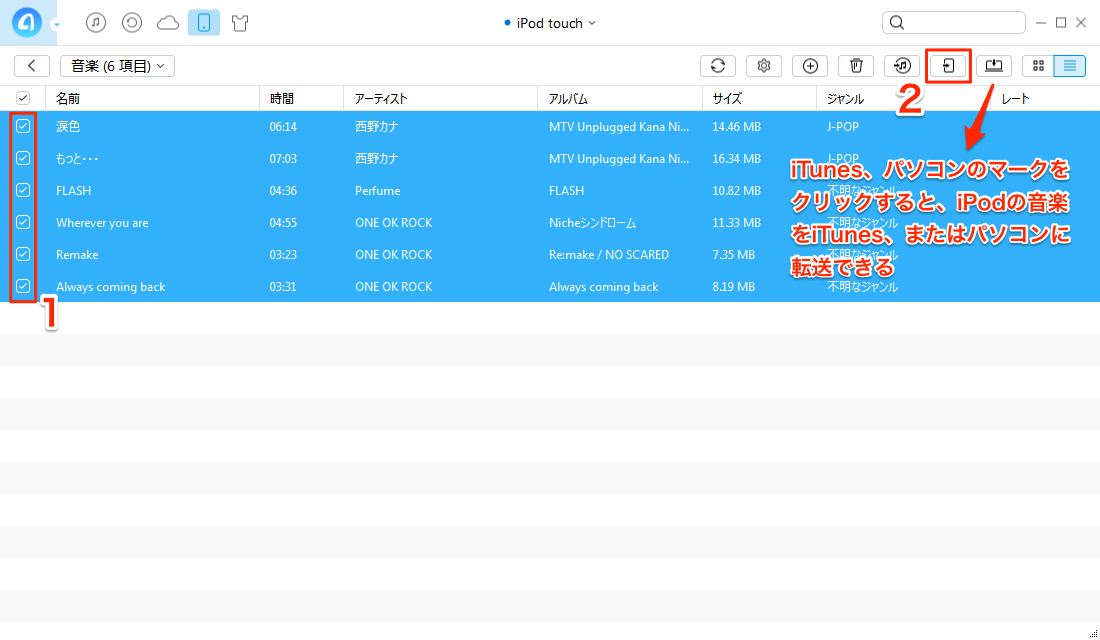Click the send to computer button
The image size is (1100, 640).
point(994,66)
